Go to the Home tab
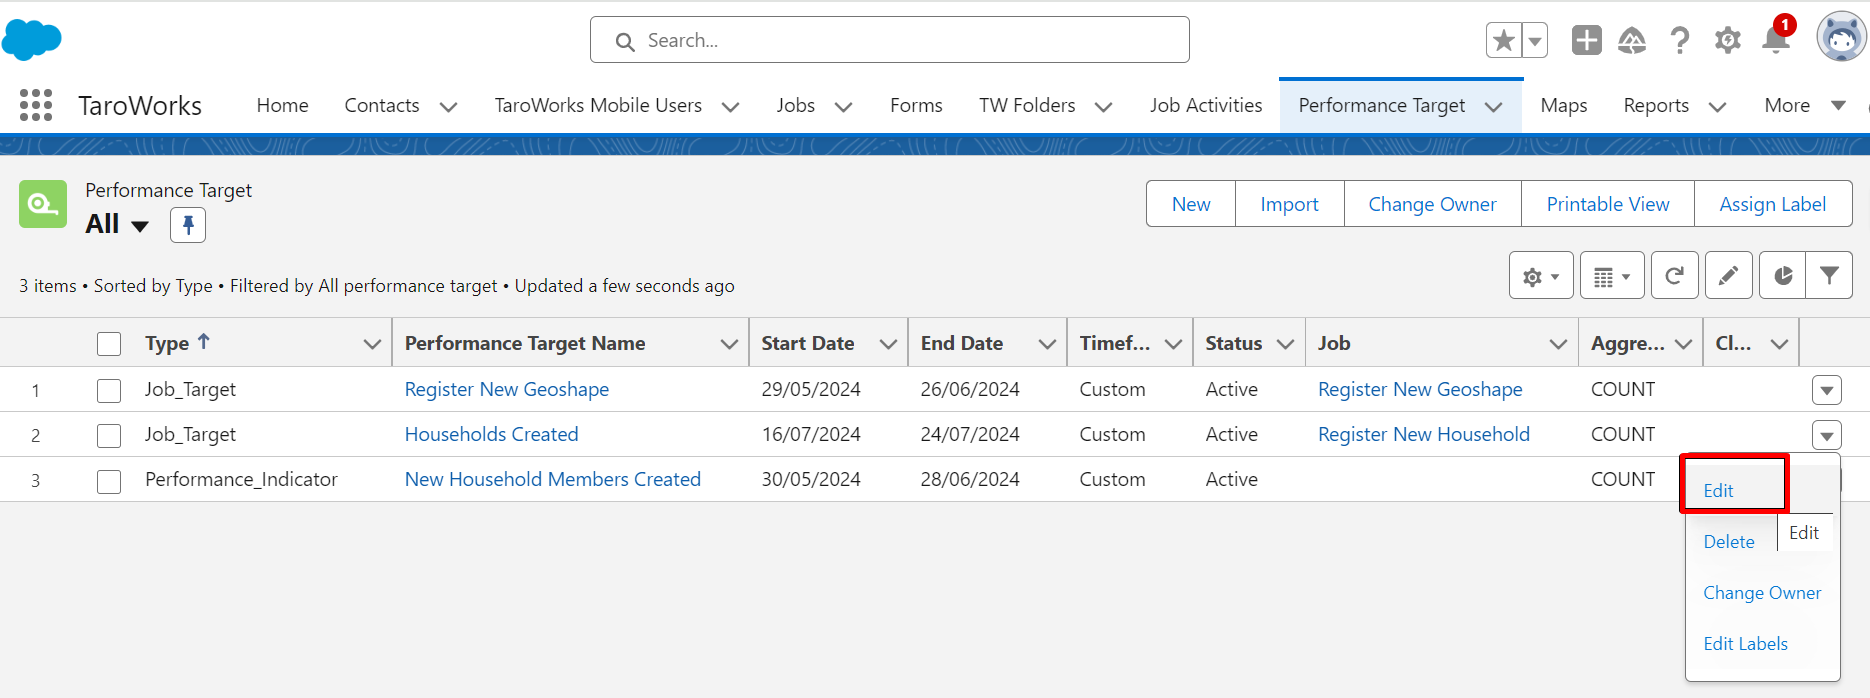Viewport: 1870px width, 698px height. (282, 105)
